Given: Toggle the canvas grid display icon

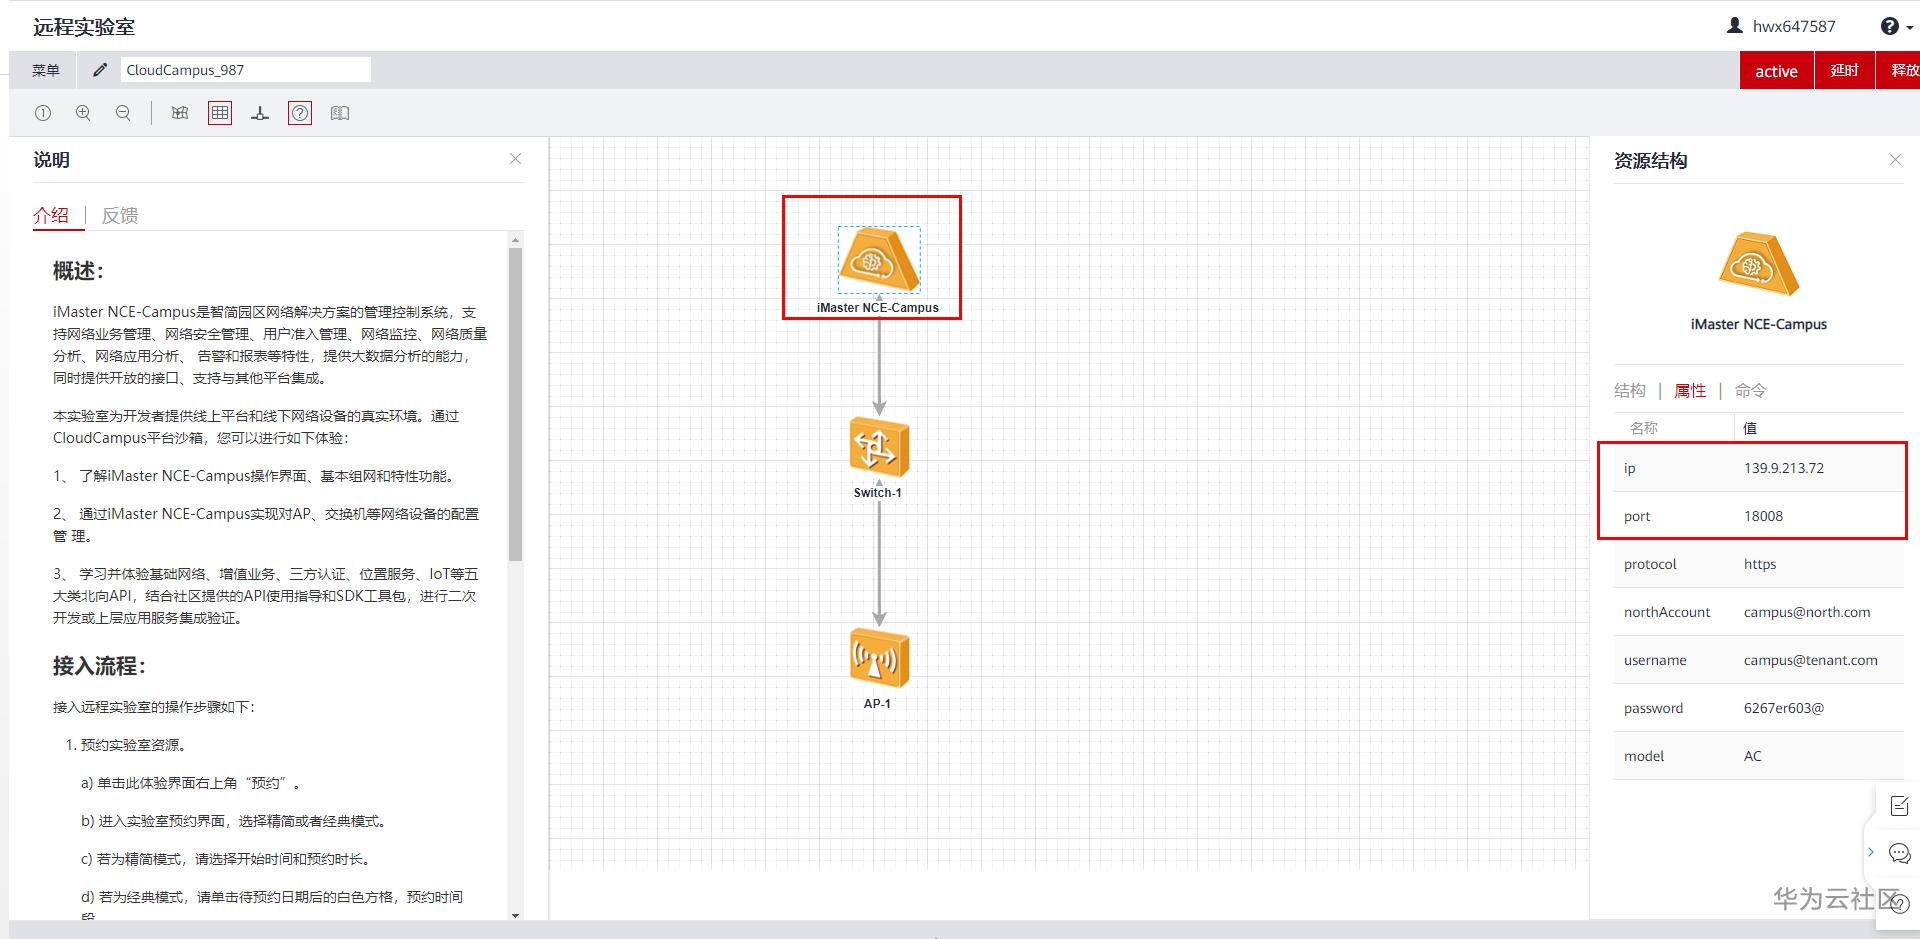Looking at the screenshot, I should 220,113.
